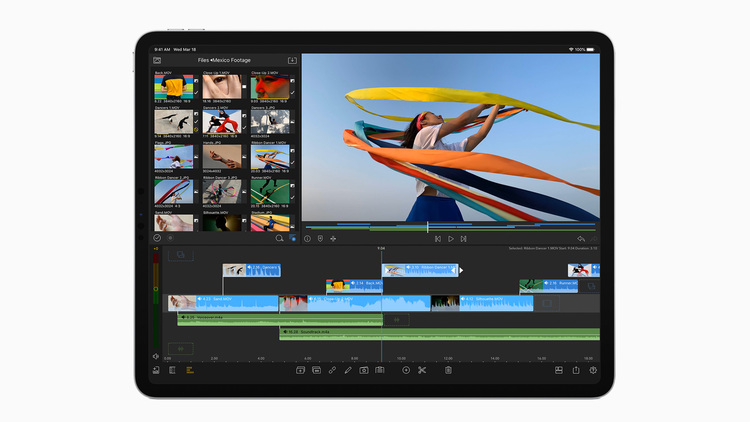Select the Back.MOV clip on timeline
750x422 pixels.
coord(354,286)
